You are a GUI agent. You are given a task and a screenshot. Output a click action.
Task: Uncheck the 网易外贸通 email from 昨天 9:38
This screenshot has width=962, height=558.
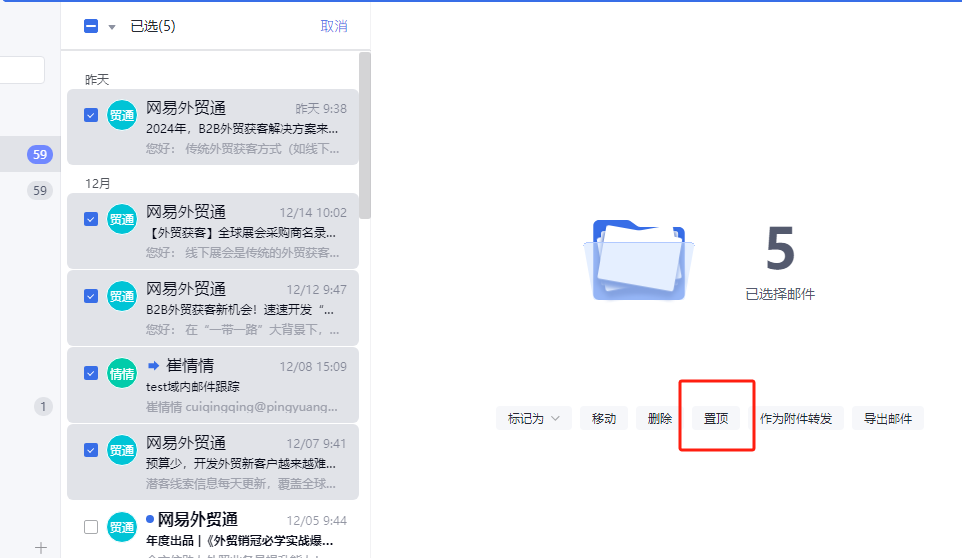click(x=91, y=115)
